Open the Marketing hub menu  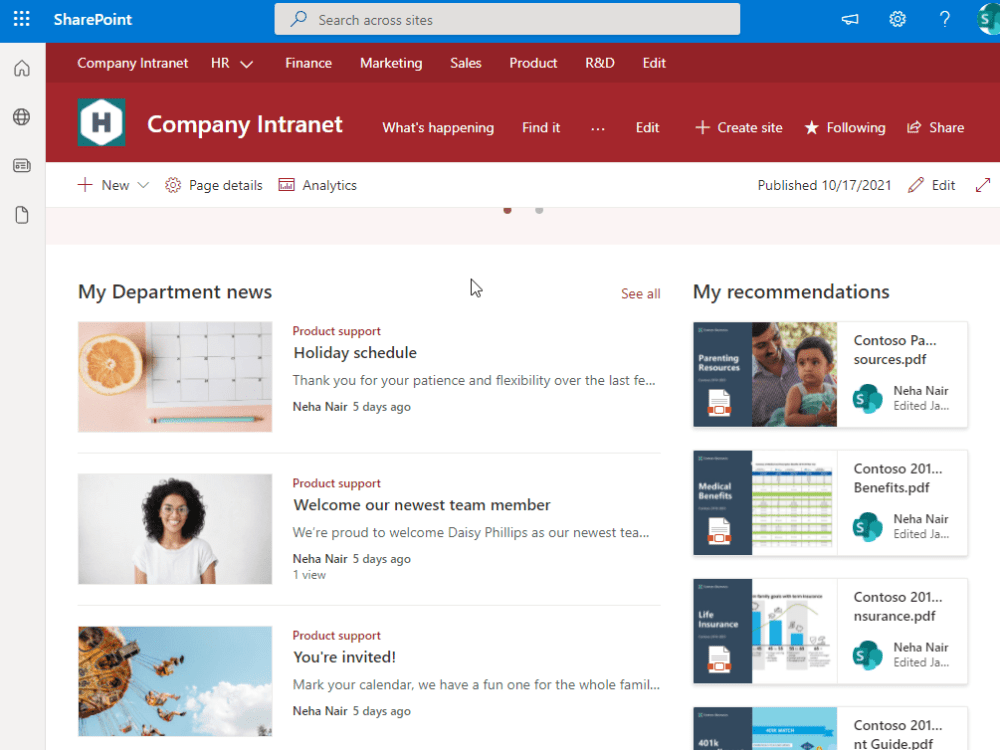click(391, 63)
